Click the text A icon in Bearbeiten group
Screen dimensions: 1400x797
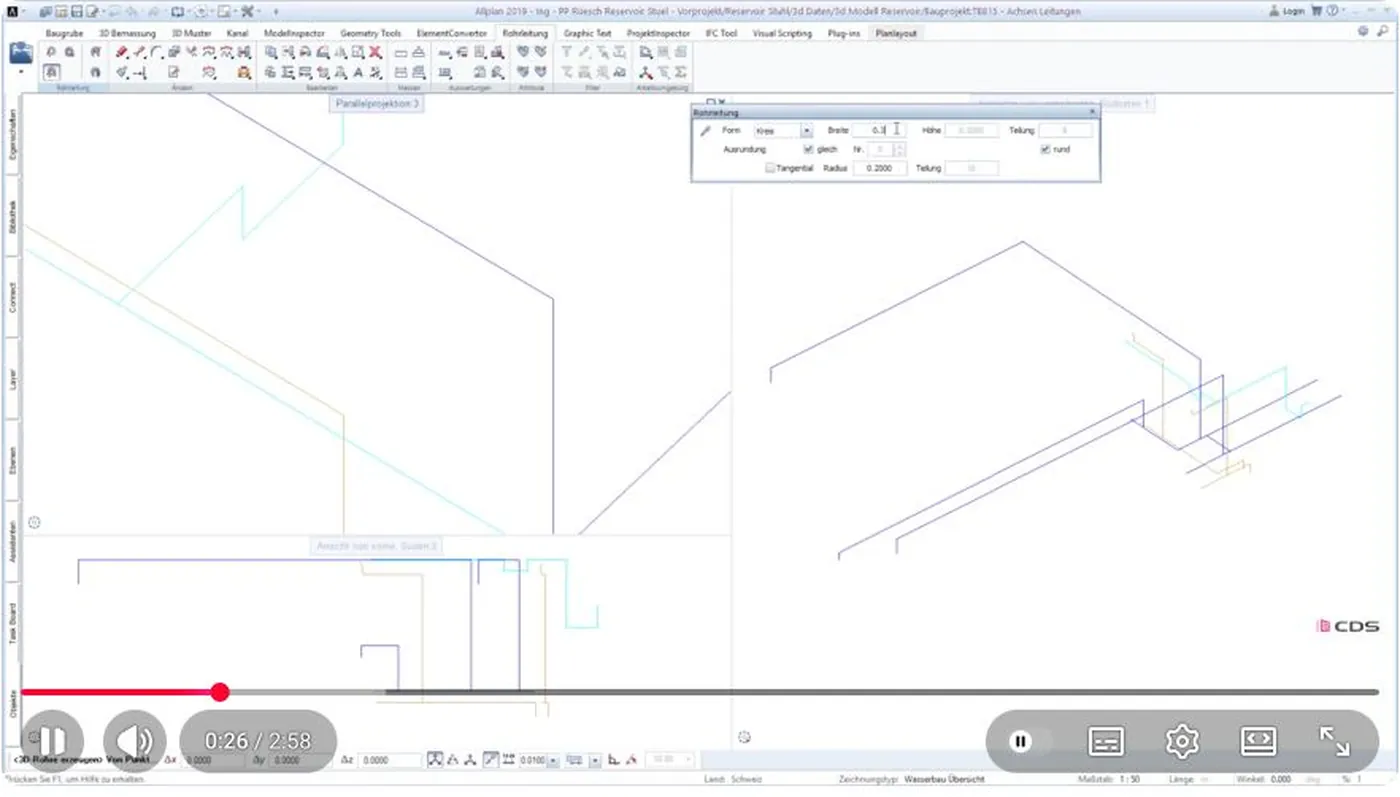pyautogui.click(x=358, y=73)
